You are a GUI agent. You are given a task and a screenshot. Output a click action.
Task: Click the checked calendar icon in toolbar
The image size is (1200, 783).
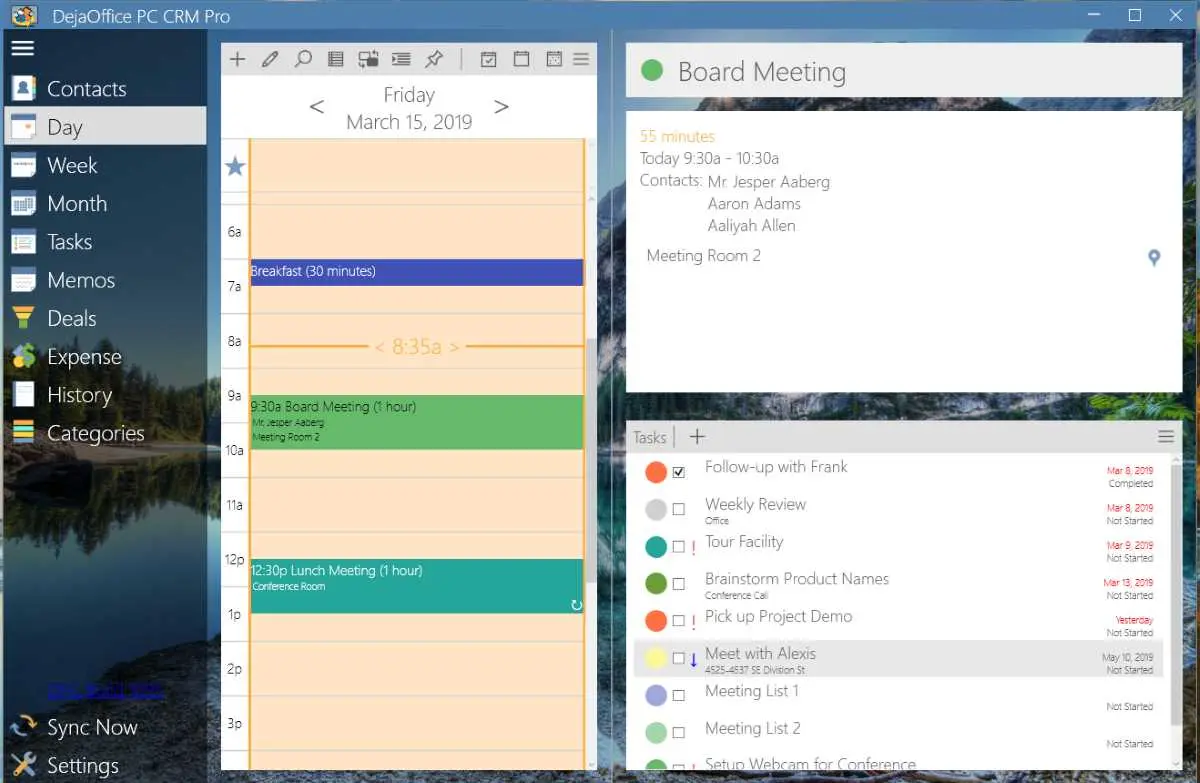point(489,59)
